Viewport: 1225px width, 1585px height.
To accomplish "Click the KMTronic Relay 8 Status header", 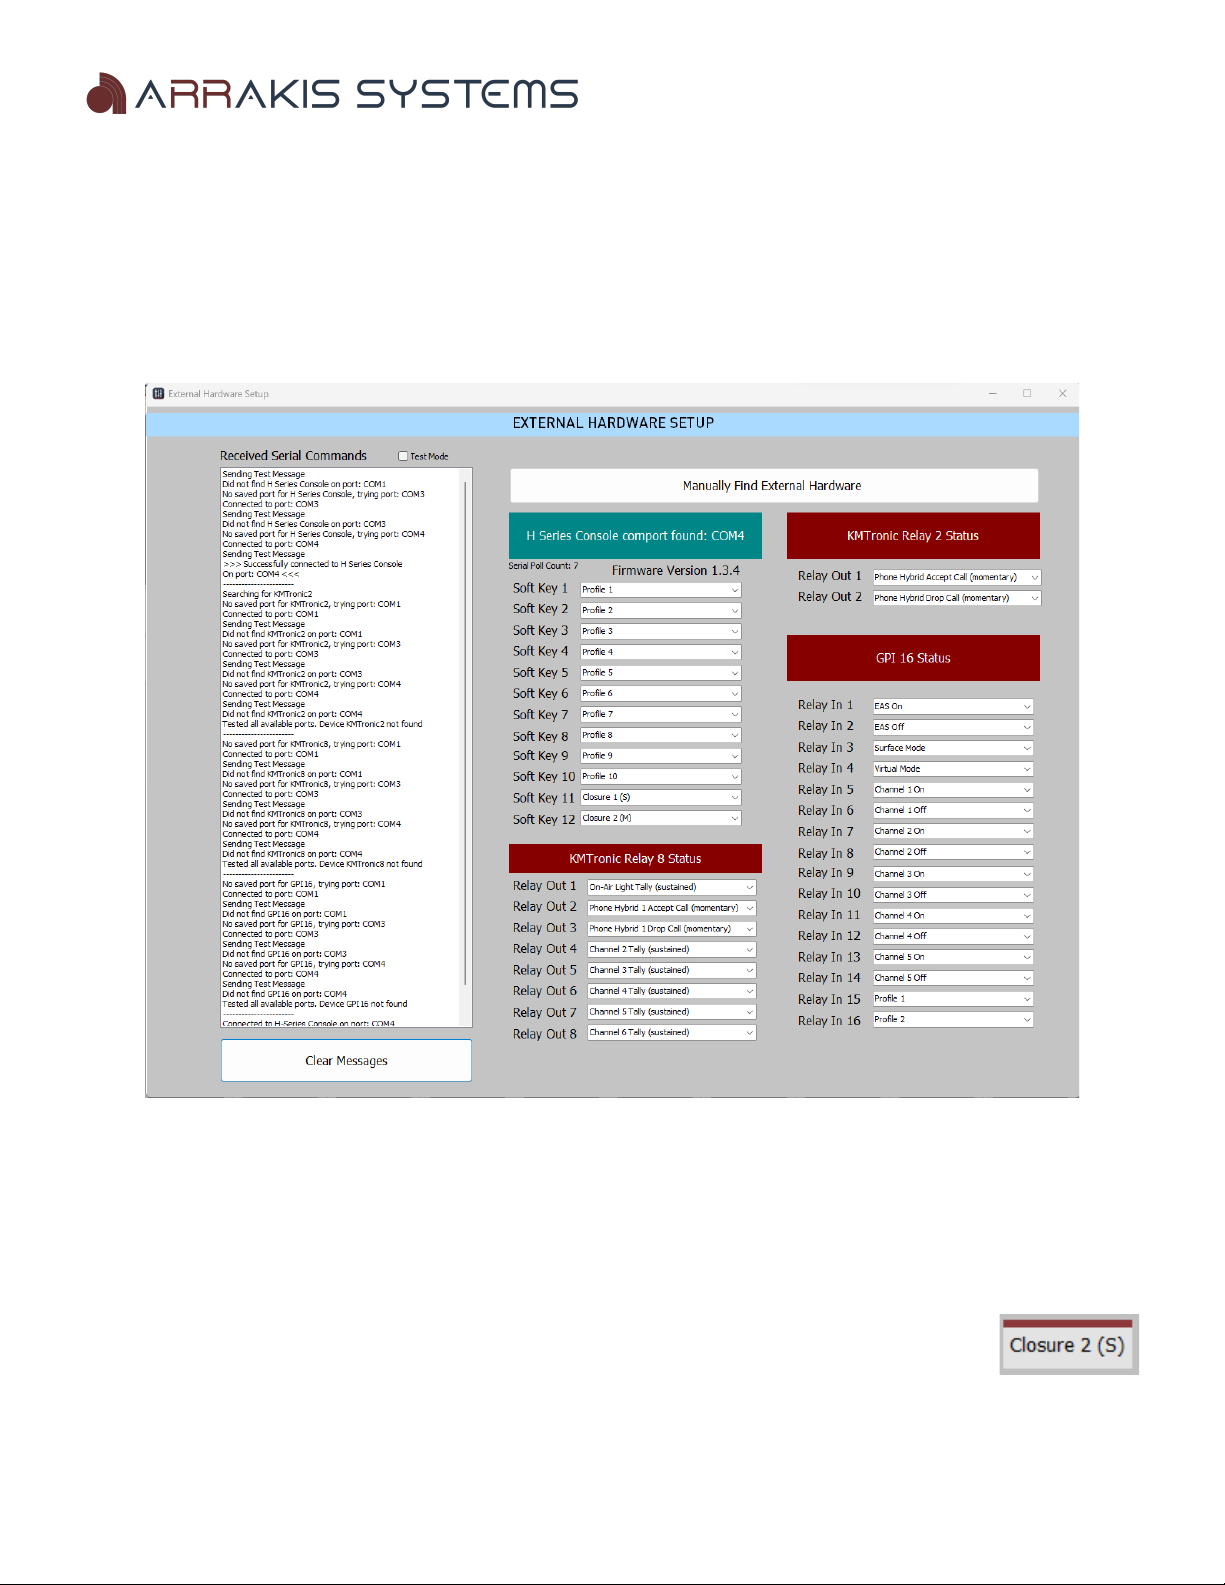I will point(635,859).
